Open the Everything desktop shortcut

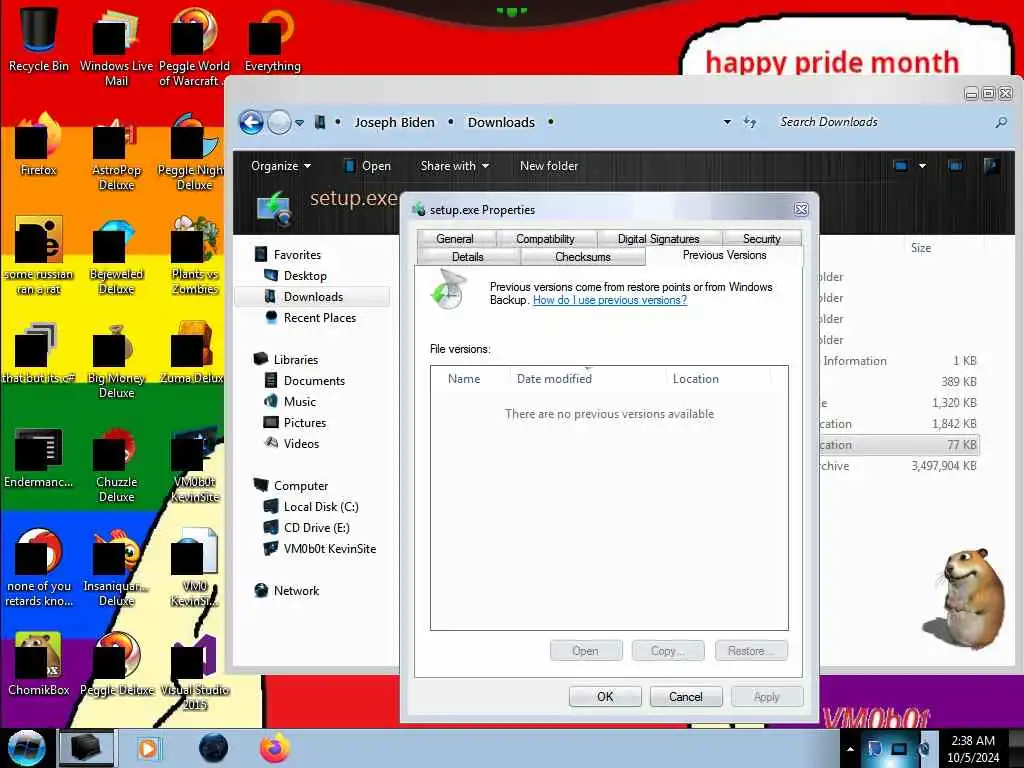272,40
